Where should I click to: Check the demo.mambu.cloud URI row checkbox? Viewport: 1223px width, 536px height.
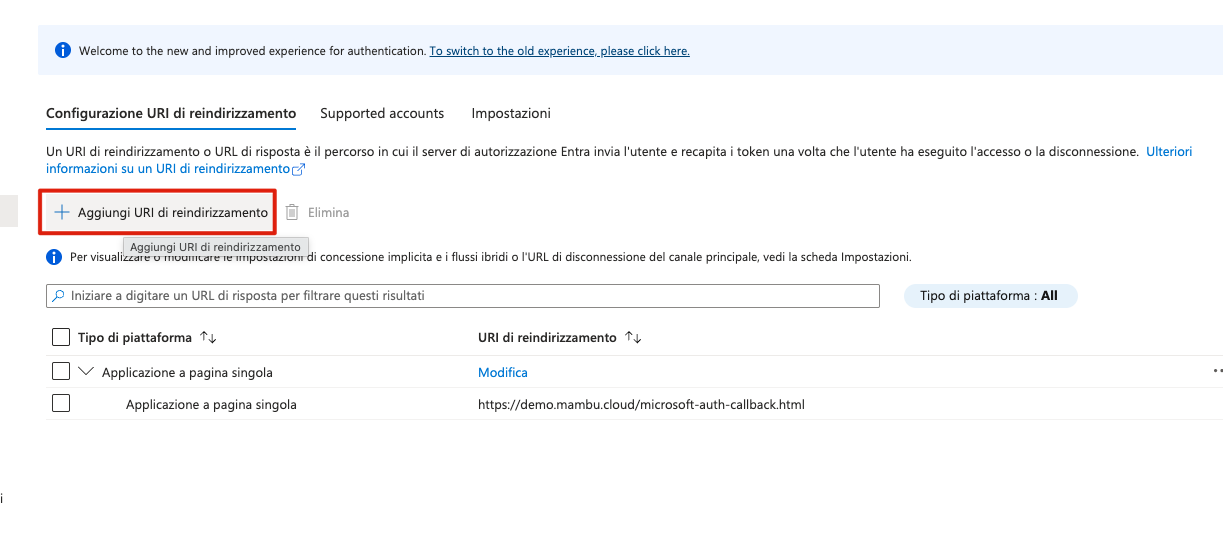pyautogui.click(x=60, y=404)
